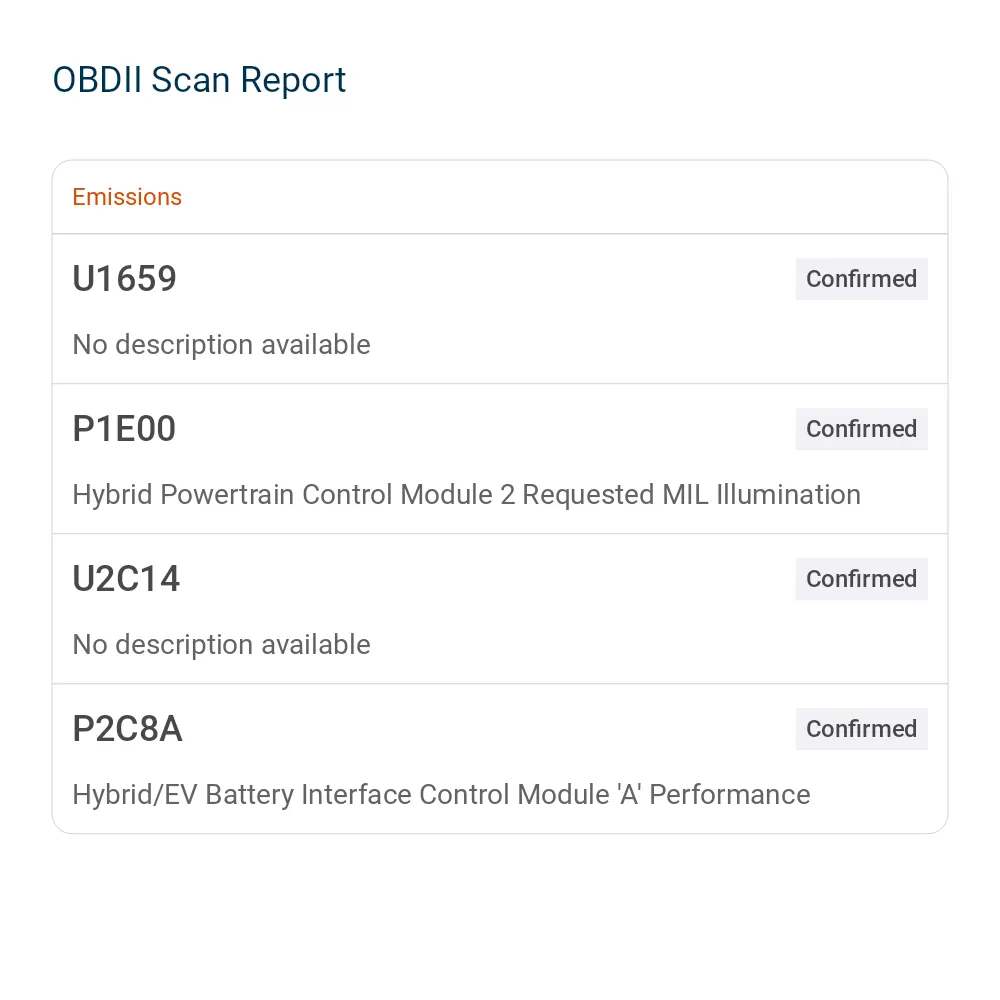The height and width of the screenshot is (1000, 1000).
Task: Click the OBDII Scan Report title
Action: pos(199,80)
